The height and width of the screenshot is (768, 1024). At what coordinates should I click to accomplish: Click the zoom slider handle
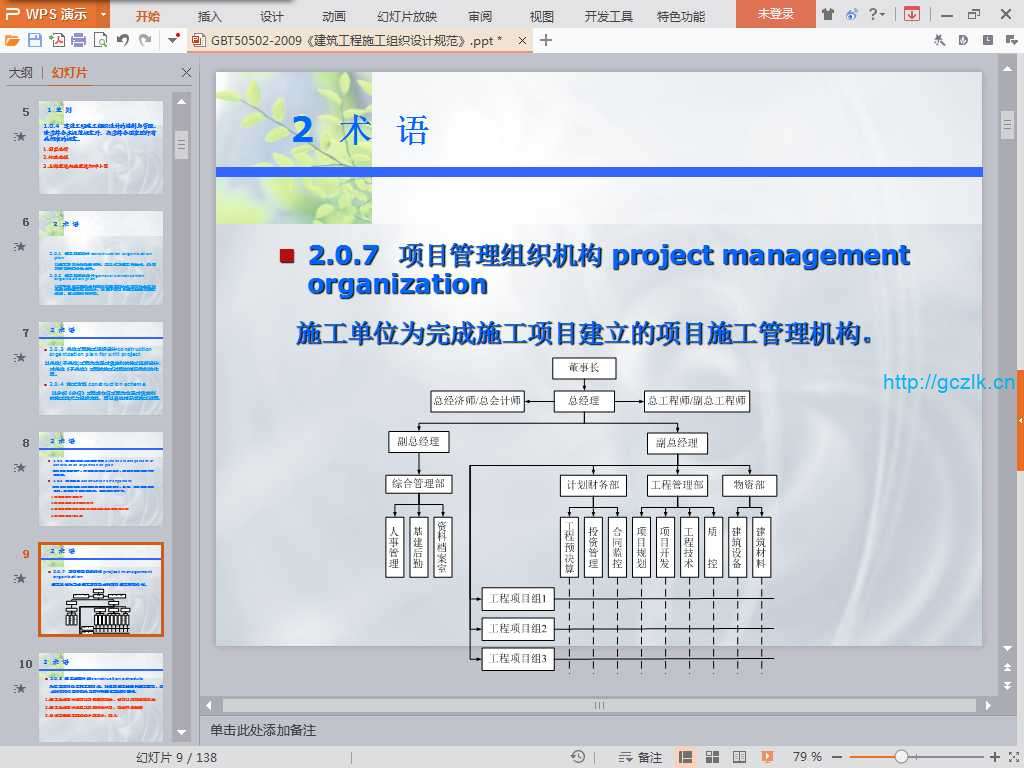pyautogui.click(x=901, y=757)
